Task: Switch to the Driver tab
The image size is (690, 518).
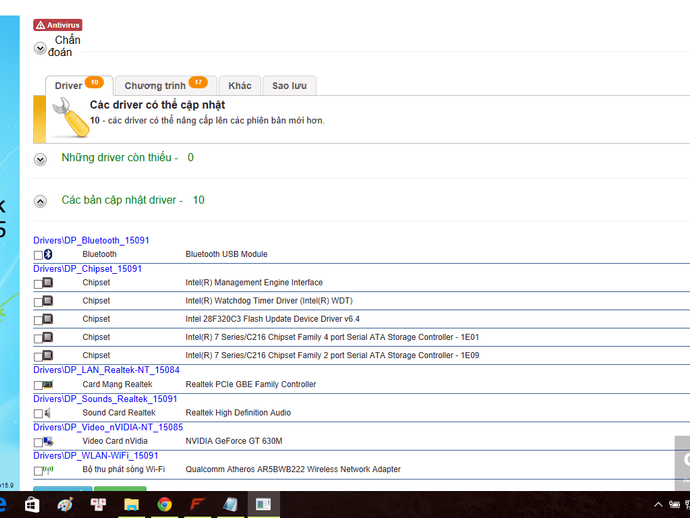Action: (x=79, y=85)
